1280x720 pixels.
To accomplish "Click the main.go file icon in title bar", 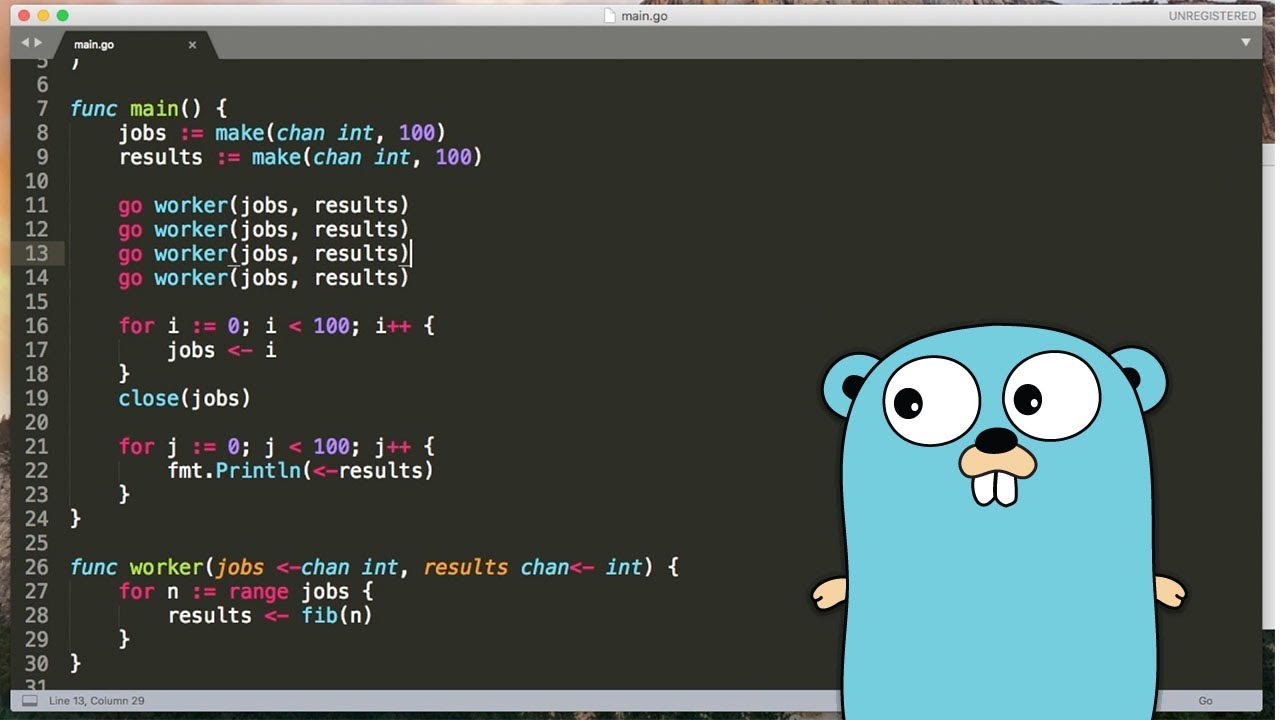I will point(610,16).
